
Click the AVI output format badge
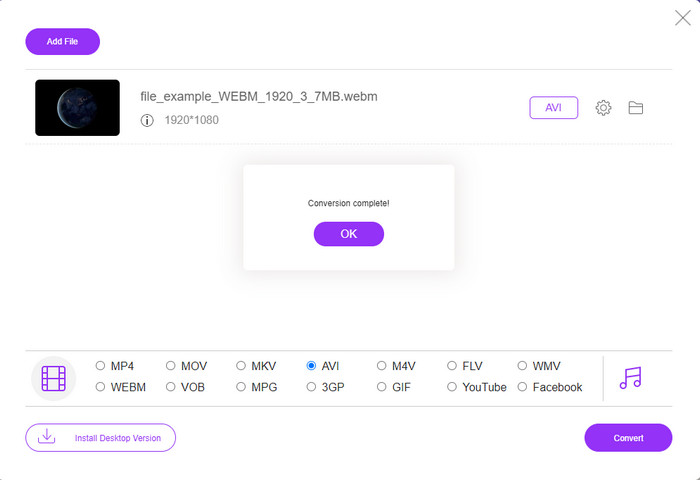click(553, 108)
